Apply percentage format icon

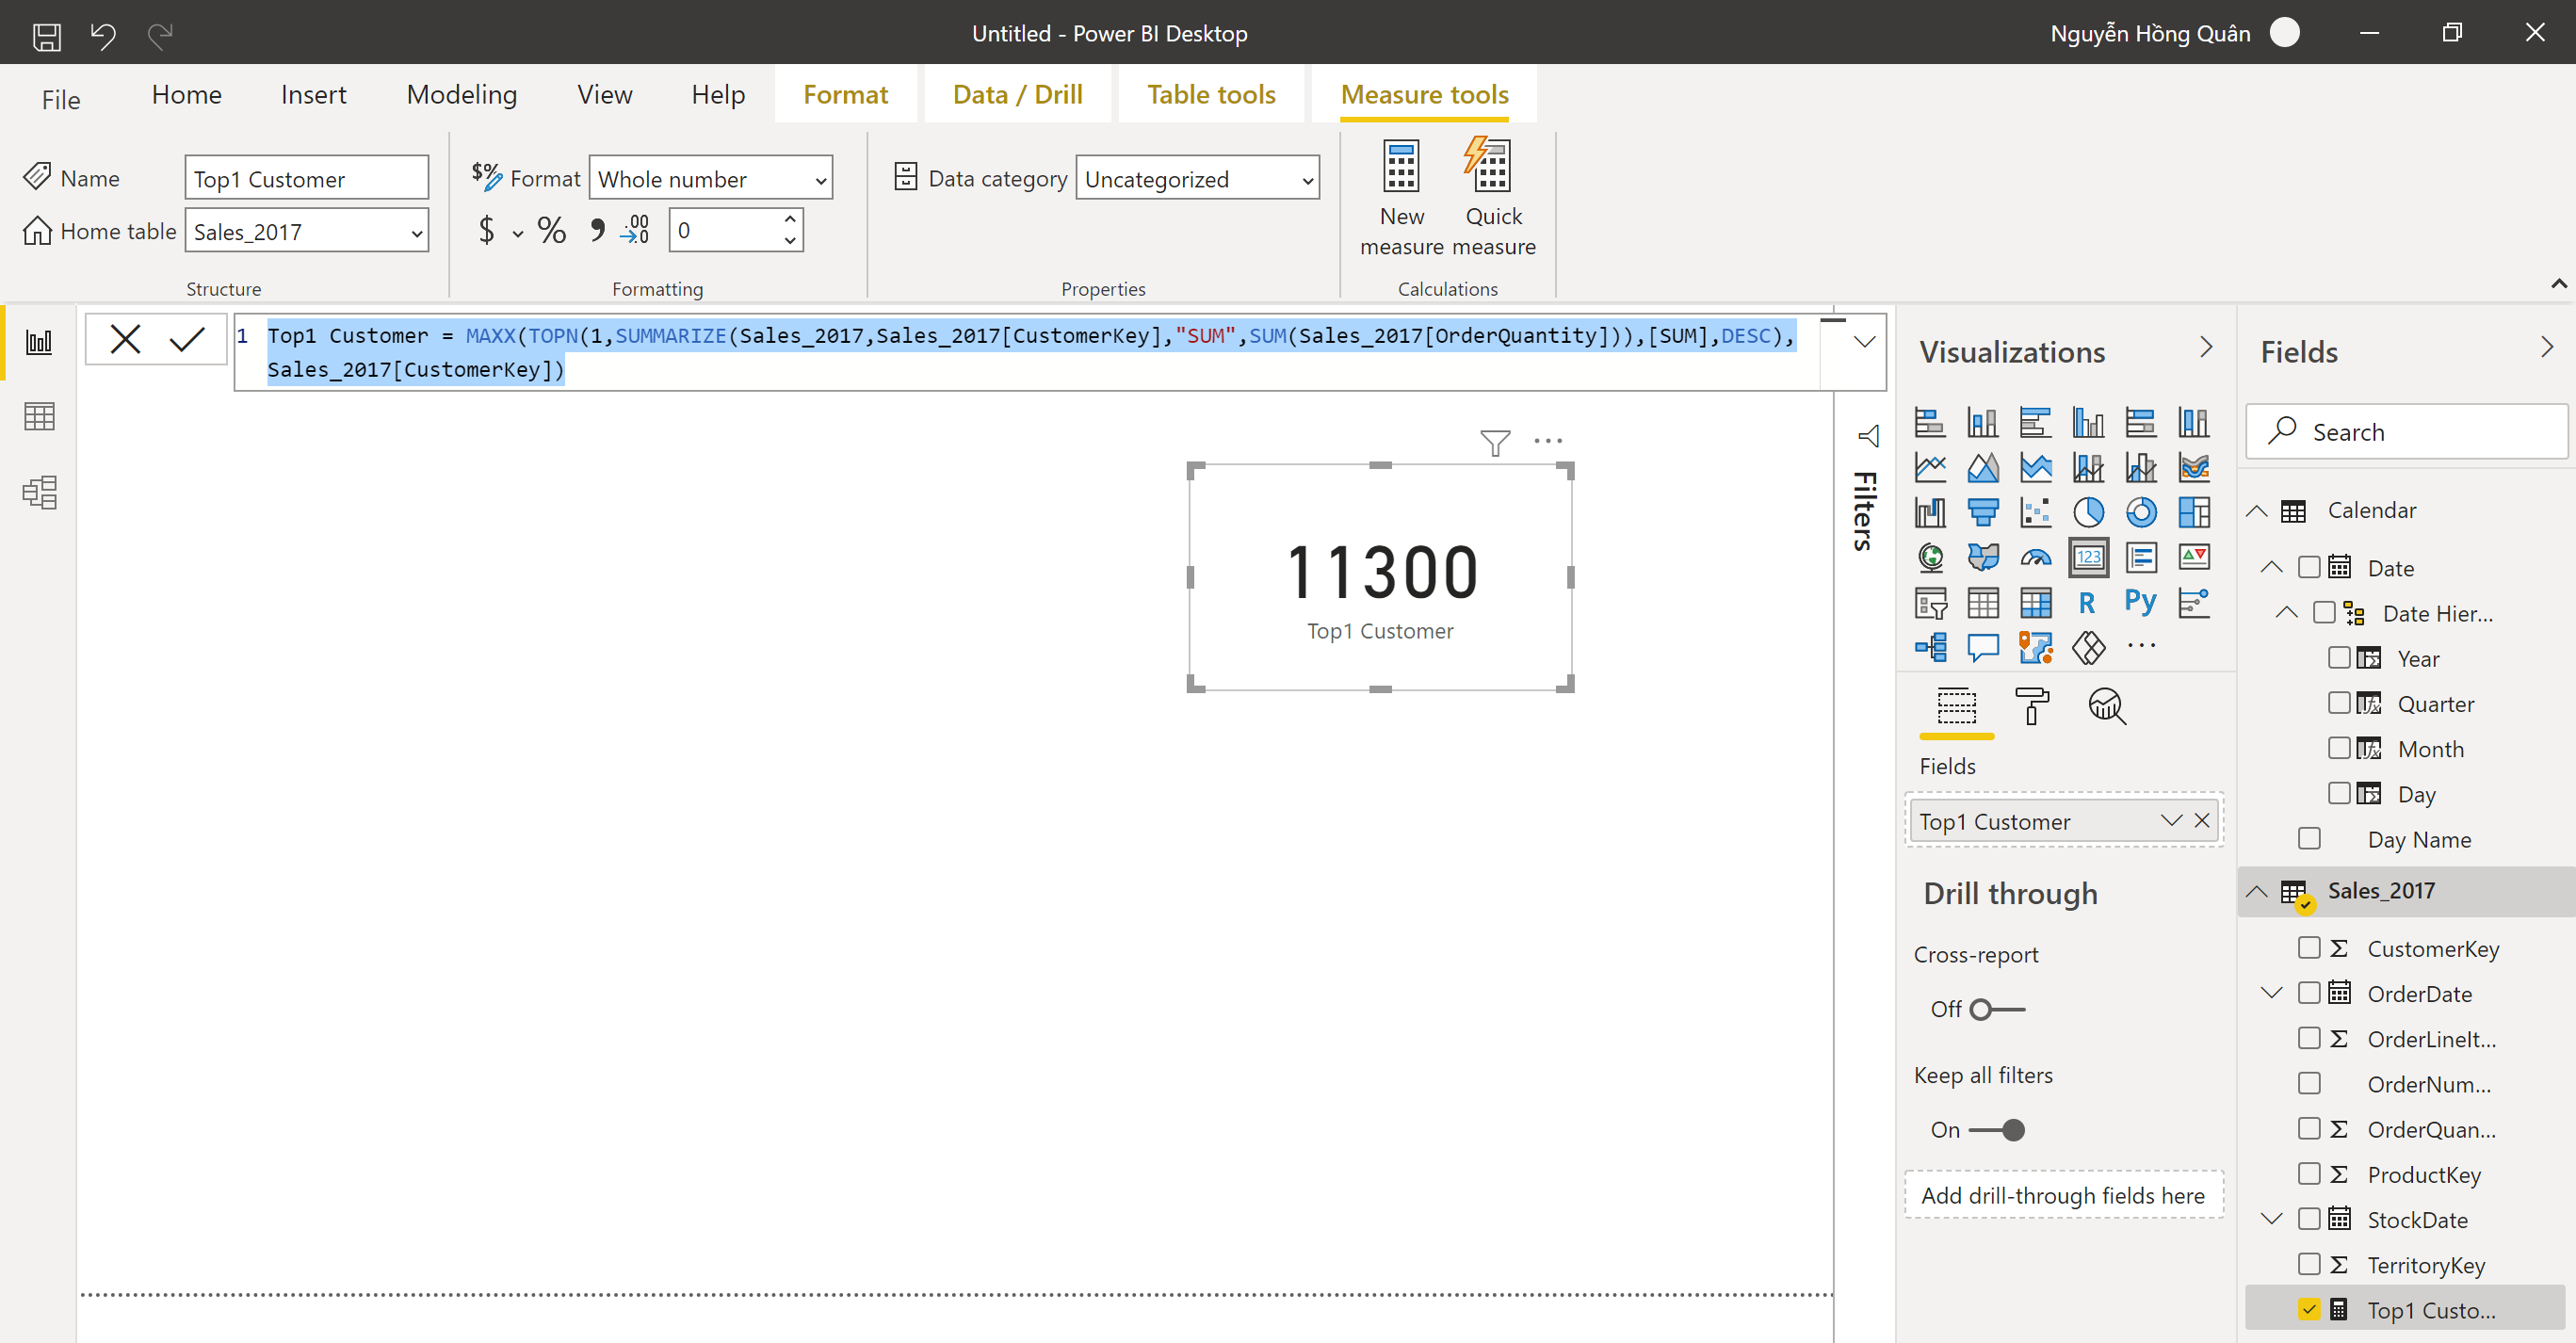[x=551, y=230]
